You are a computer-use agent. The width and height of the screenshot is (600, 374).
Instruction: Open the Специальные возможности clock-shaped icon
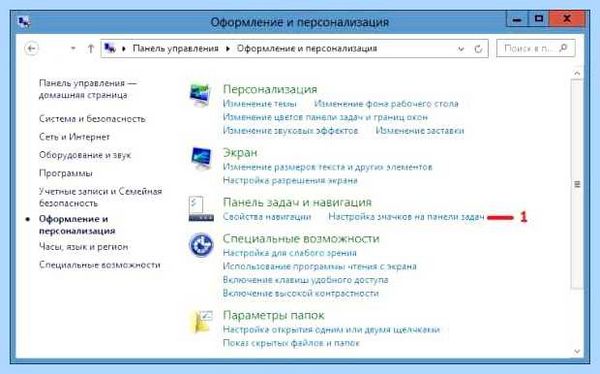tap(201, 245)
